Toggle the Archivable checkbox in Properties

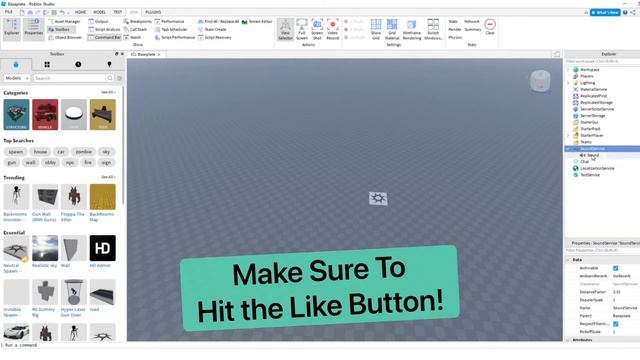pyautogui.click(x=616, y=268)
